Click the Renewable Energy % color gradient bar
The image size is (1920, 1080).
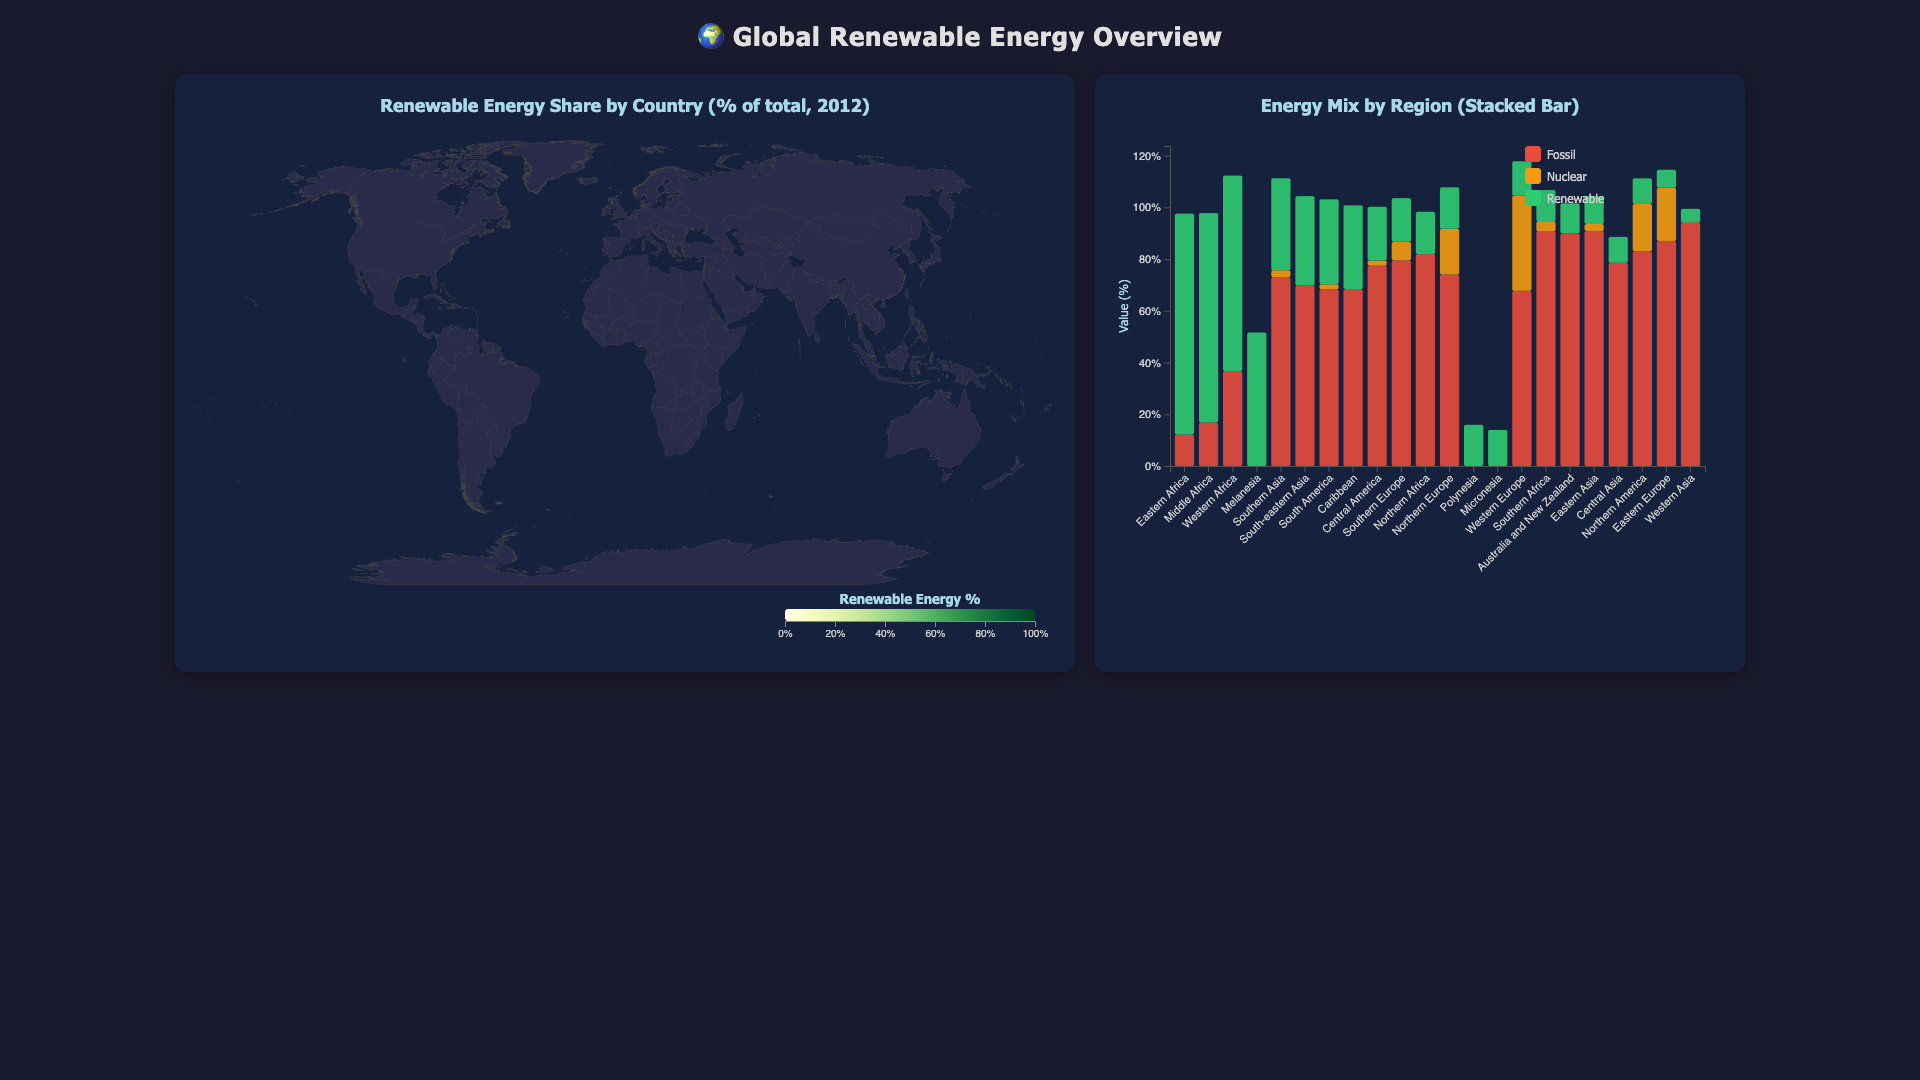click(910, 615)
